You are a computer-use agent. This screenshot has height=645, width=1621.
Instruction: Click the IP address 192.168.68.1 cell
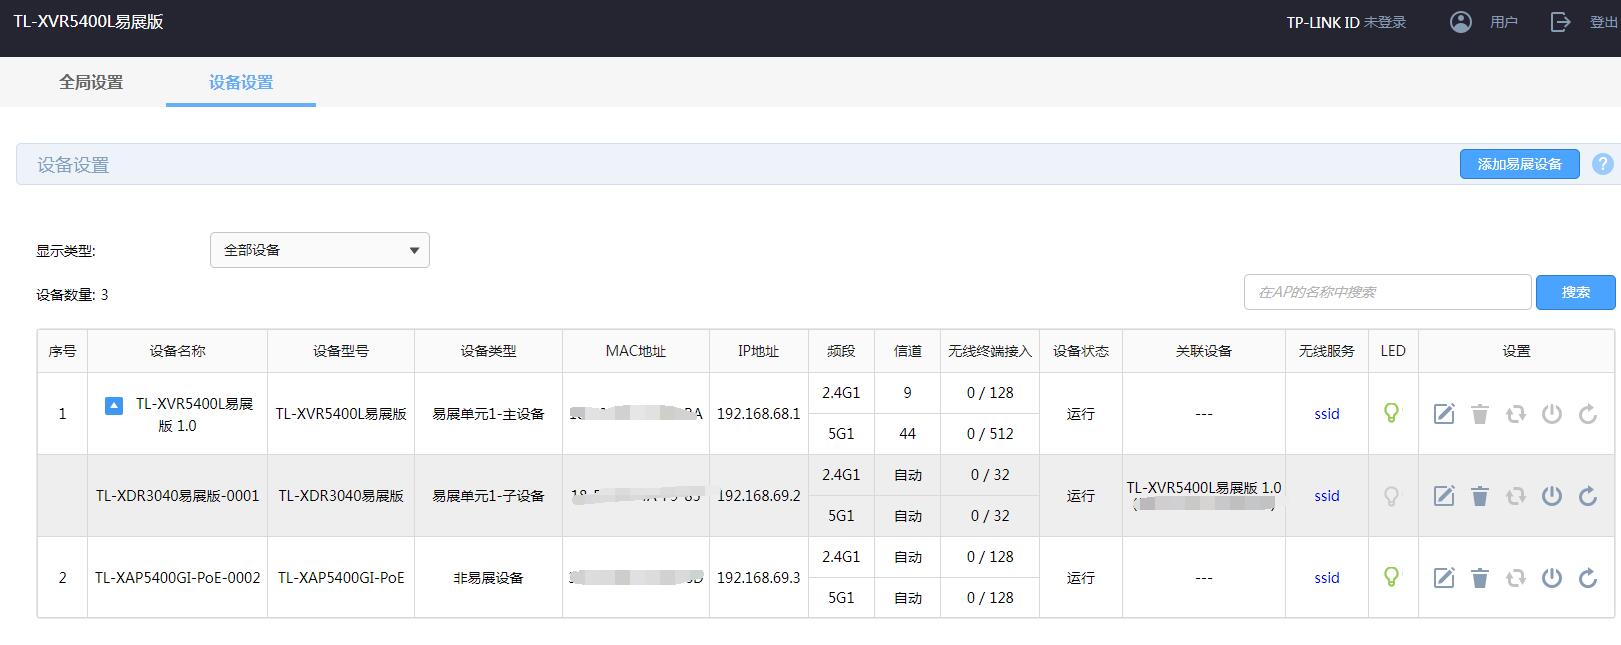point(759,414)
